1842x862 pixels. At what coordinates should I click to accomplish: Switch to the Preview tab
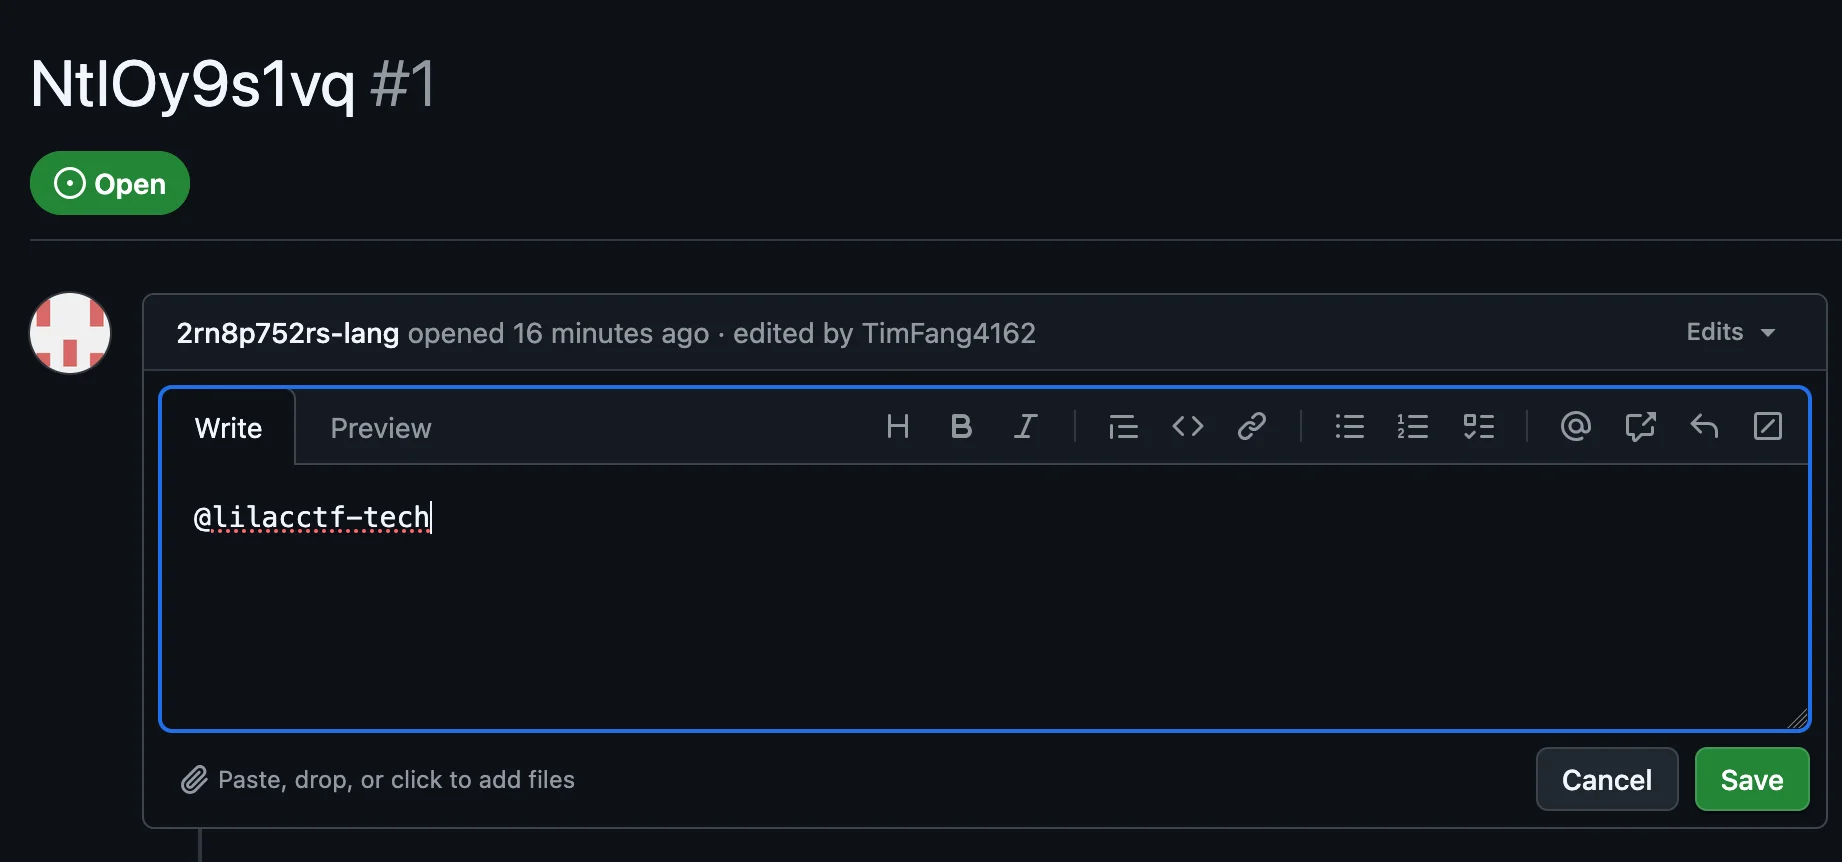381,428
